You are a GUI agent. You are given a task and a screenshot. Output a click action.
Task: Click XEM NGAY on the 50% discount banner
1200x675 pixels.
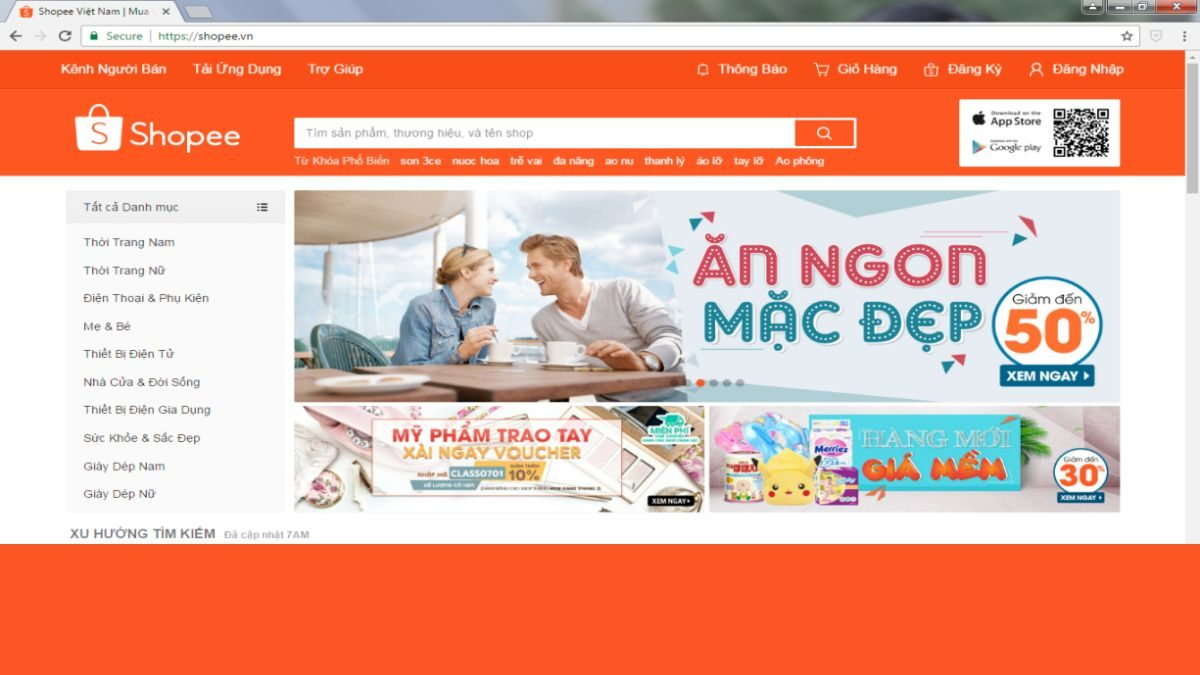point(1046,378)
